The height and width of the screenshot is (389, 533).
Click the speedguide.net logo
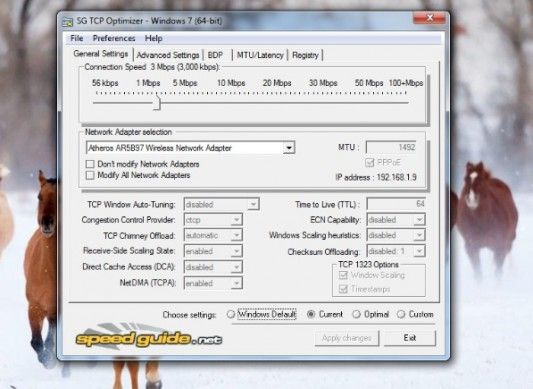pyautogui.click(x=149, y=337)
